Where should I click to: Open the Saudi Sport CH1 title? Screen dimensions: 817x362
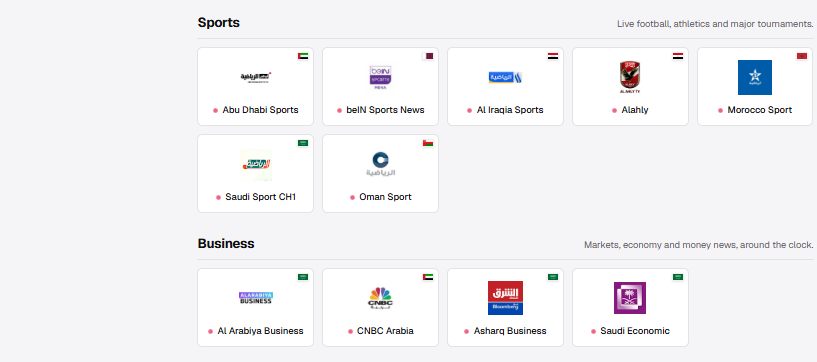point(261,197)
